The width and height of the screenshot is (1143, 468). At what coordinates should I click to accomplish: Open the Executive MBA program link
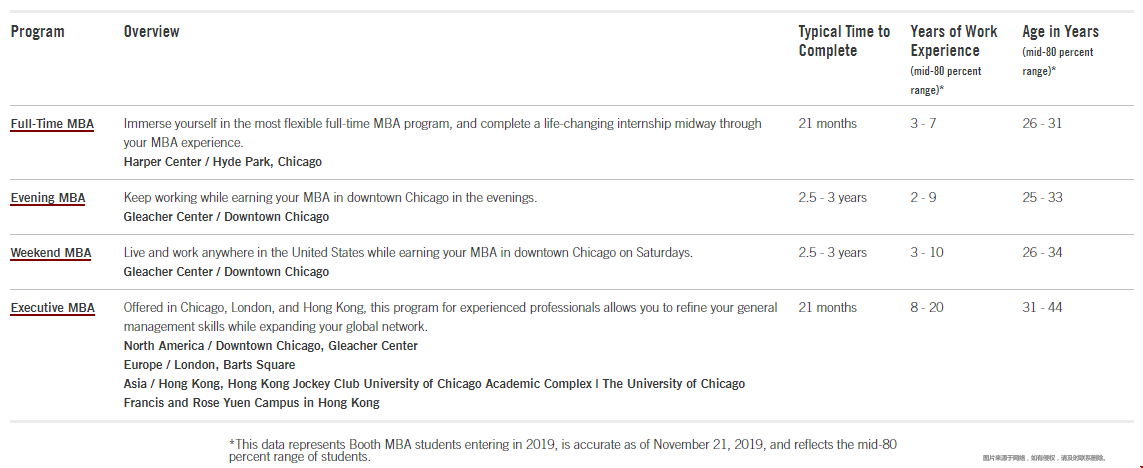(x=52, y=308)
